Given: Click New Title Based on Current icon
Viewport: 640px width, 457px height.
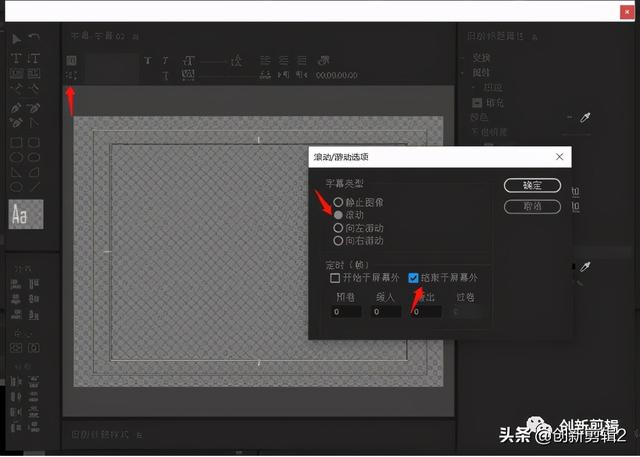Looking at the screenshot, I should tap(71, 61).
